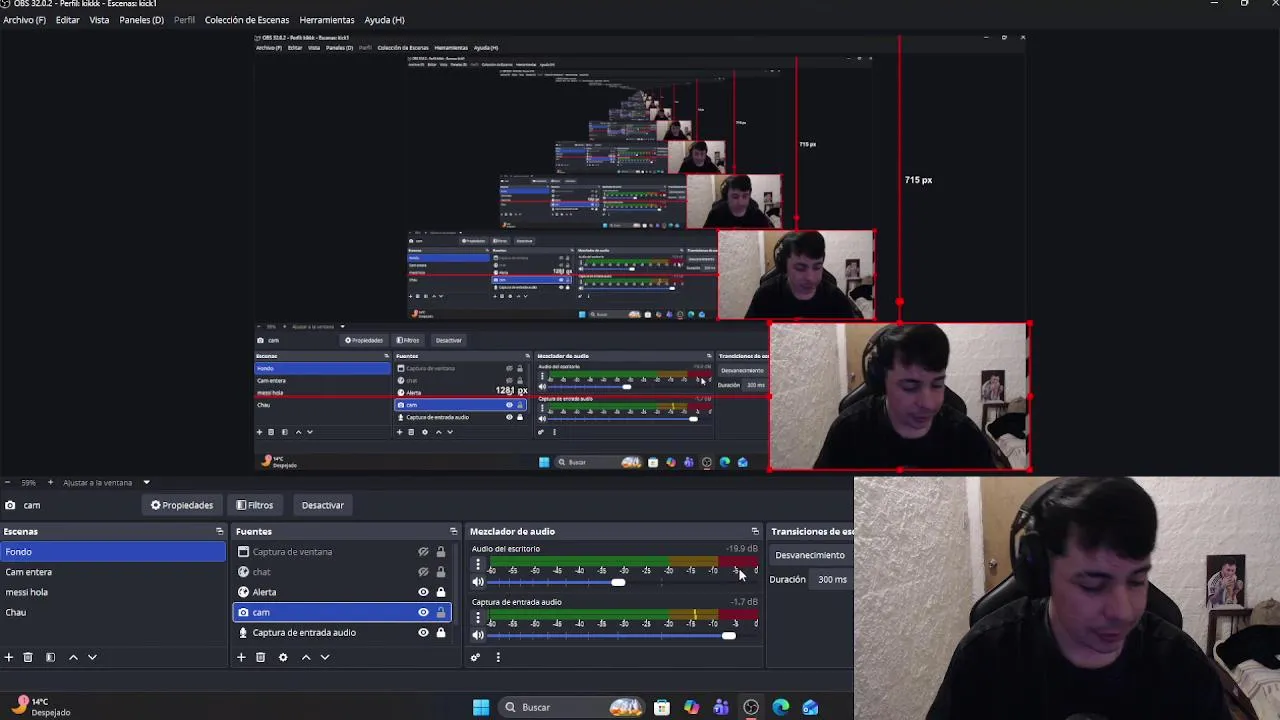Unlock the Captura de entrada audio source
The width and height of the screenshot is (1280, 720).
[x=440, y=632]
